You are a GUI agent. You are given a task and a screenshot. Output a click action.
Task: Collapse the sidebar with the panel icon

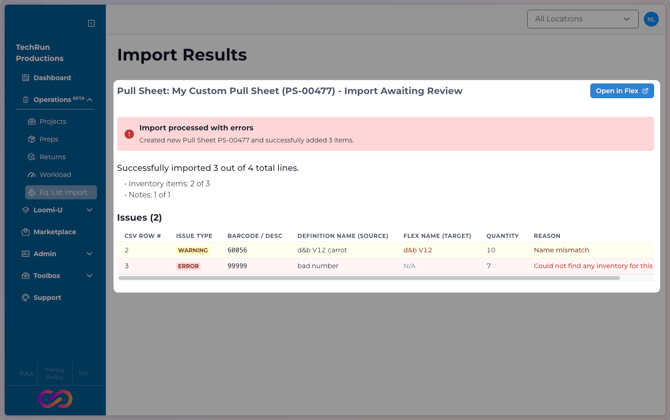[91, 23]
